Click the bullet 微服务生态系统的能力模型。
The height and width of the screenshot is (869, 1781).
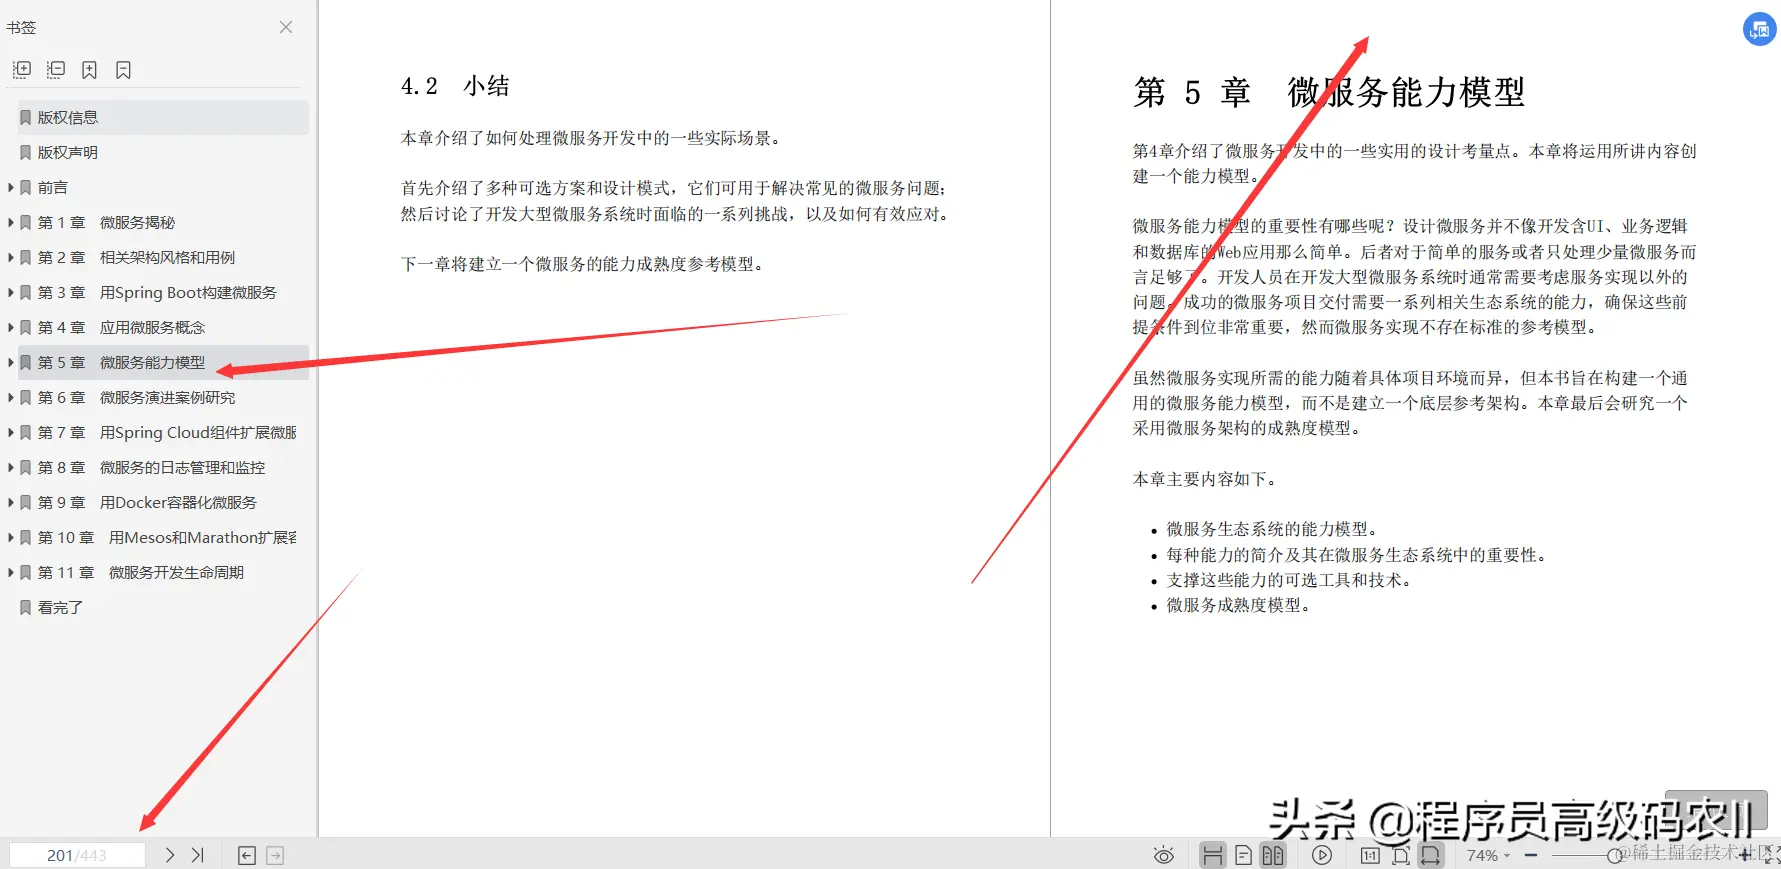point(1272,529)
